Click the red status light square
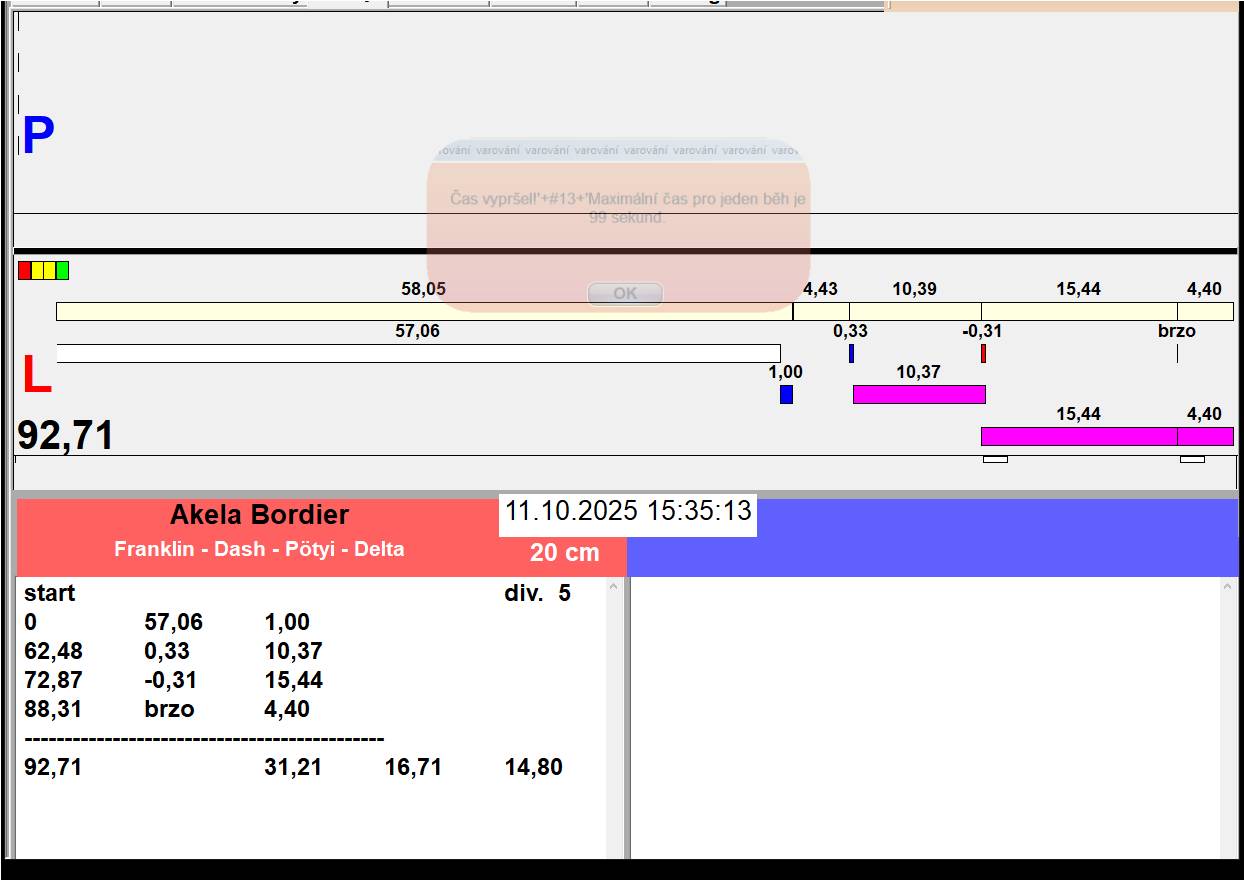Viewport: 1244px width, 880px height. [x=25, y=270]
